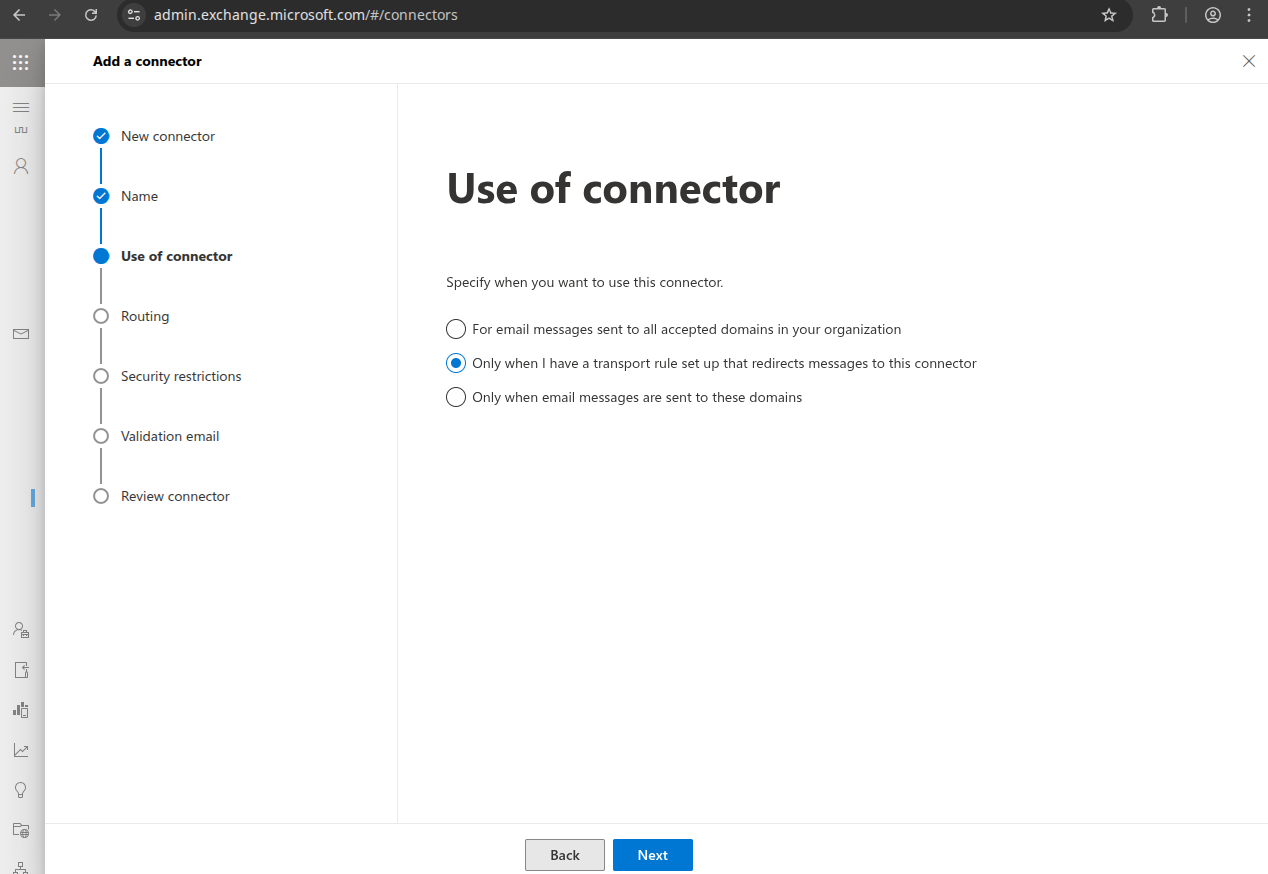Open Public folders globe-folder icon in sidebar

(x=21, y=830)
